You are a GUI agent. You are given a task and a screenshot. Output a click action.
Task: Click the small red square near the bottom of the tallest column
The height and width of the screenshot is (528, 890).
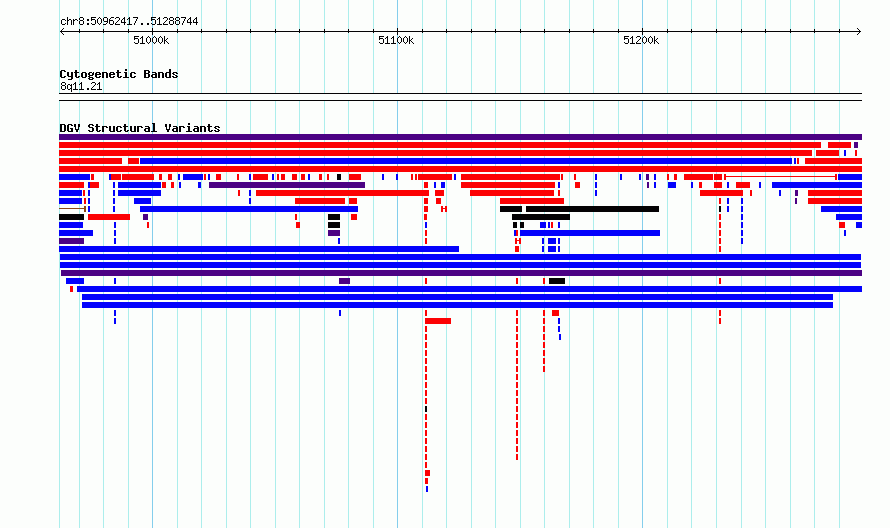point(427,473)
